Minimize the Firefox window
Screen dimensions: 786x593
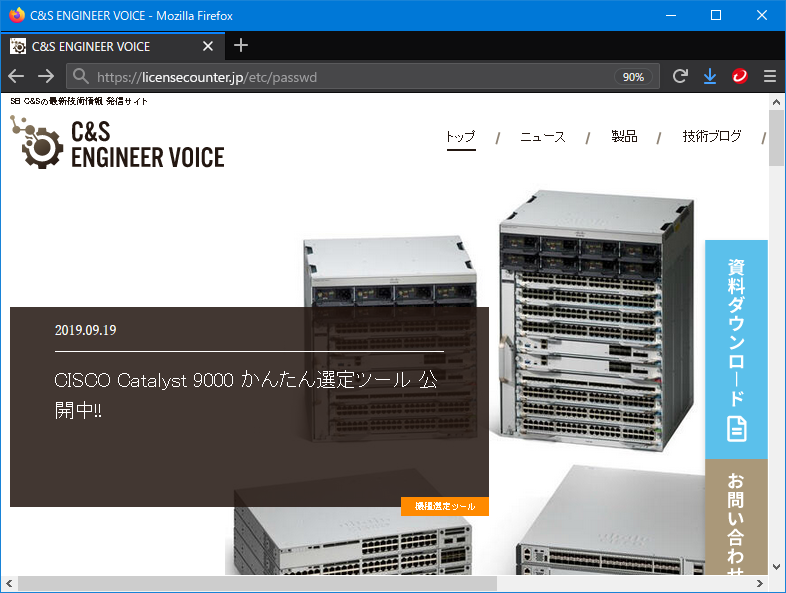(x=671, y=16)
